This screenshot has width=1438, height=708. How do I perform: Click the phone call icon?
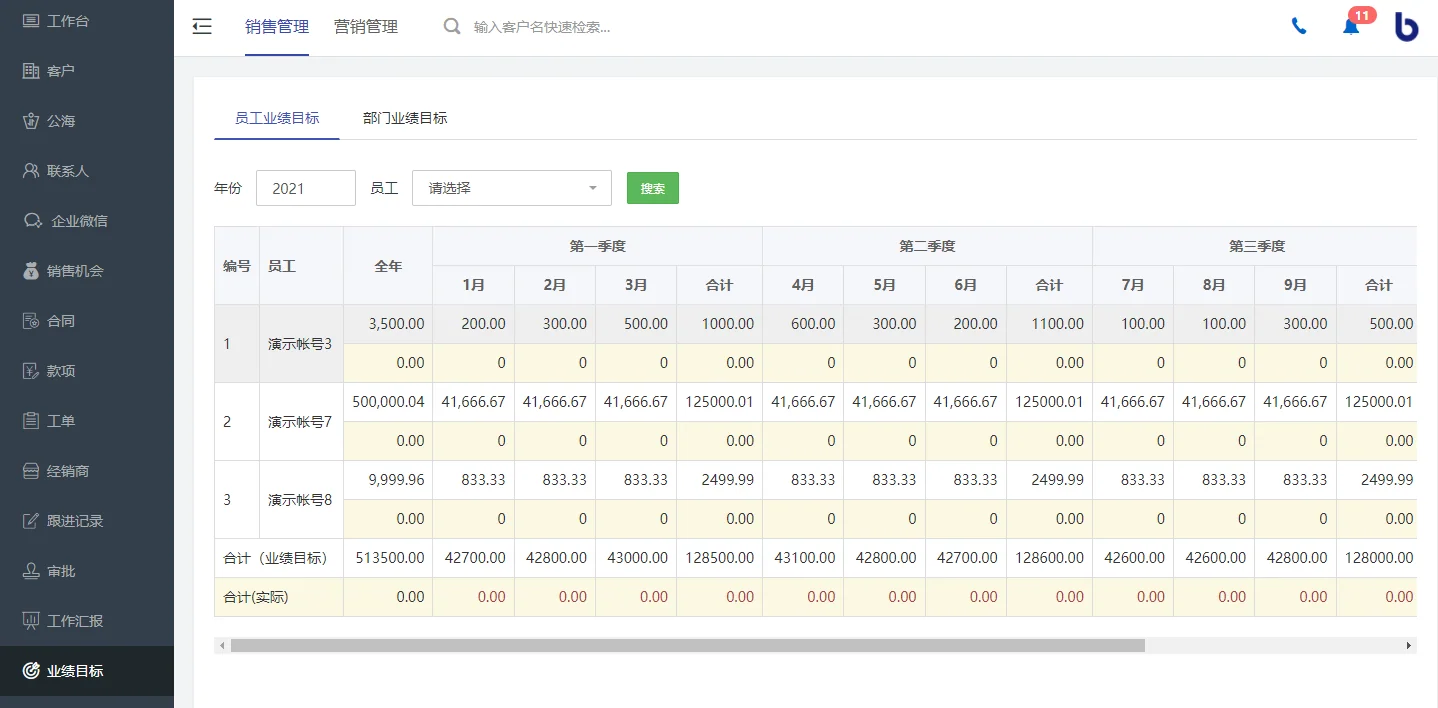coord(1299,27)
